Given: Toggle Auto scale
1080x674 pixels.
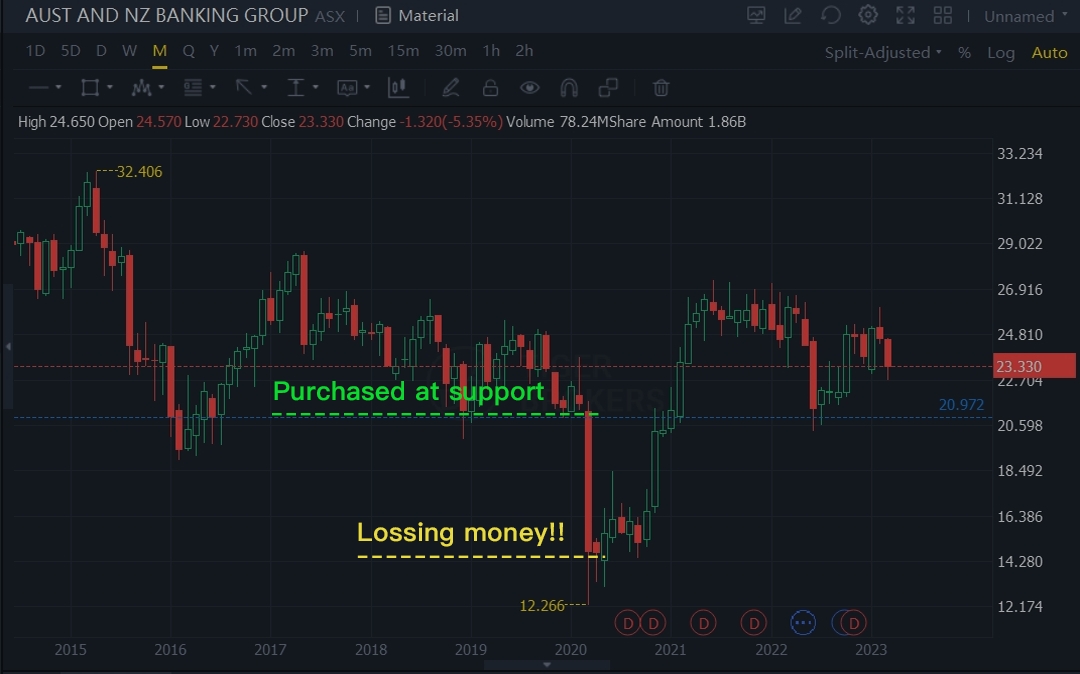Looking at the screenshot, I should (x=1049, y=52).
